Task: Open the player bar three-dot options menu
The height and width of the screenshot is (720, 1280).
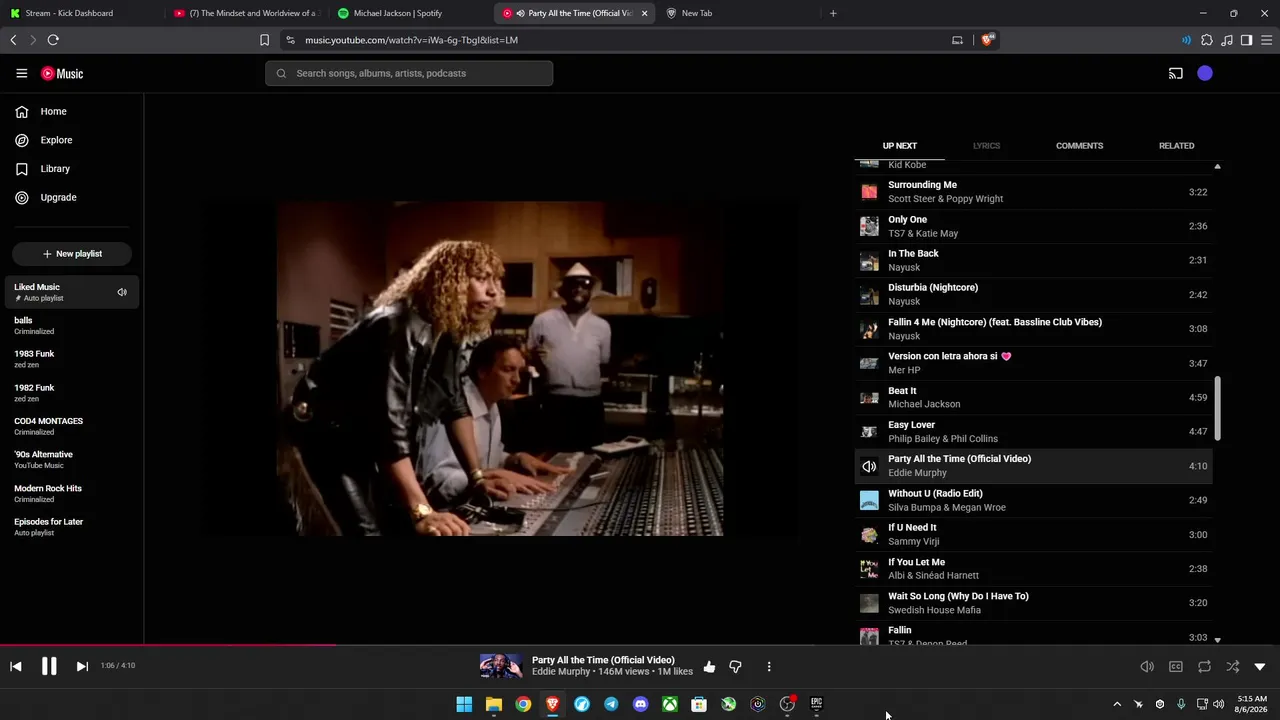Action: [x=769, y=667]
